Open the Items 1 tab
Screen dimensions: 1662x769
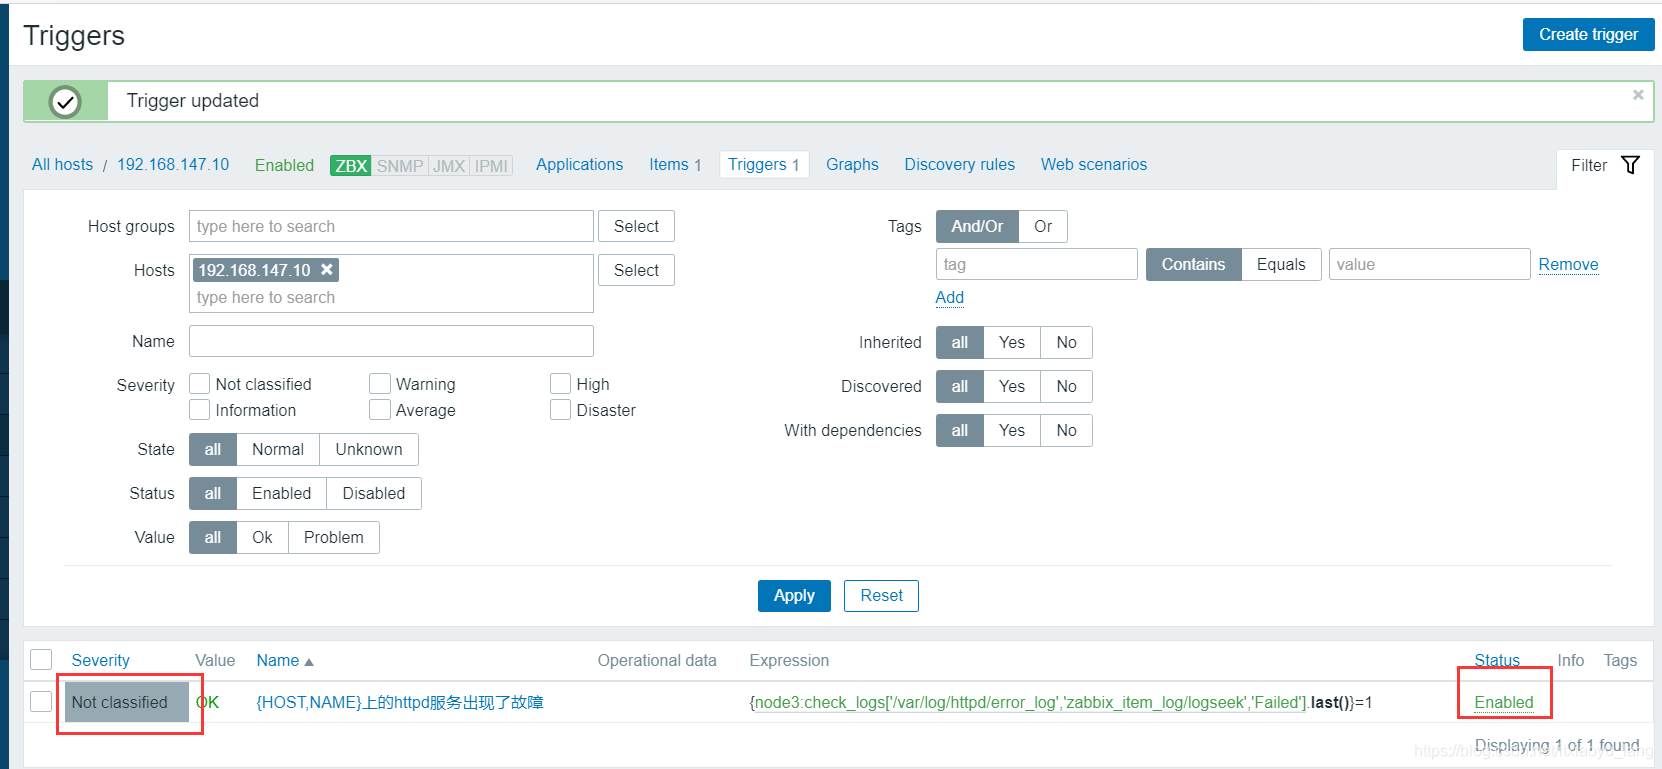[675, 164]
